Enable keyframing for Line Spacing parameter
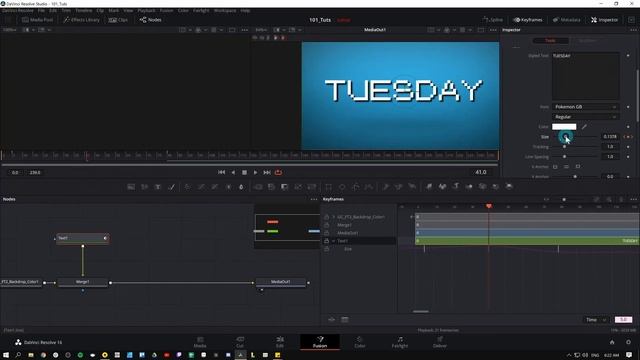The image size is (640, 360). point(628,157)
